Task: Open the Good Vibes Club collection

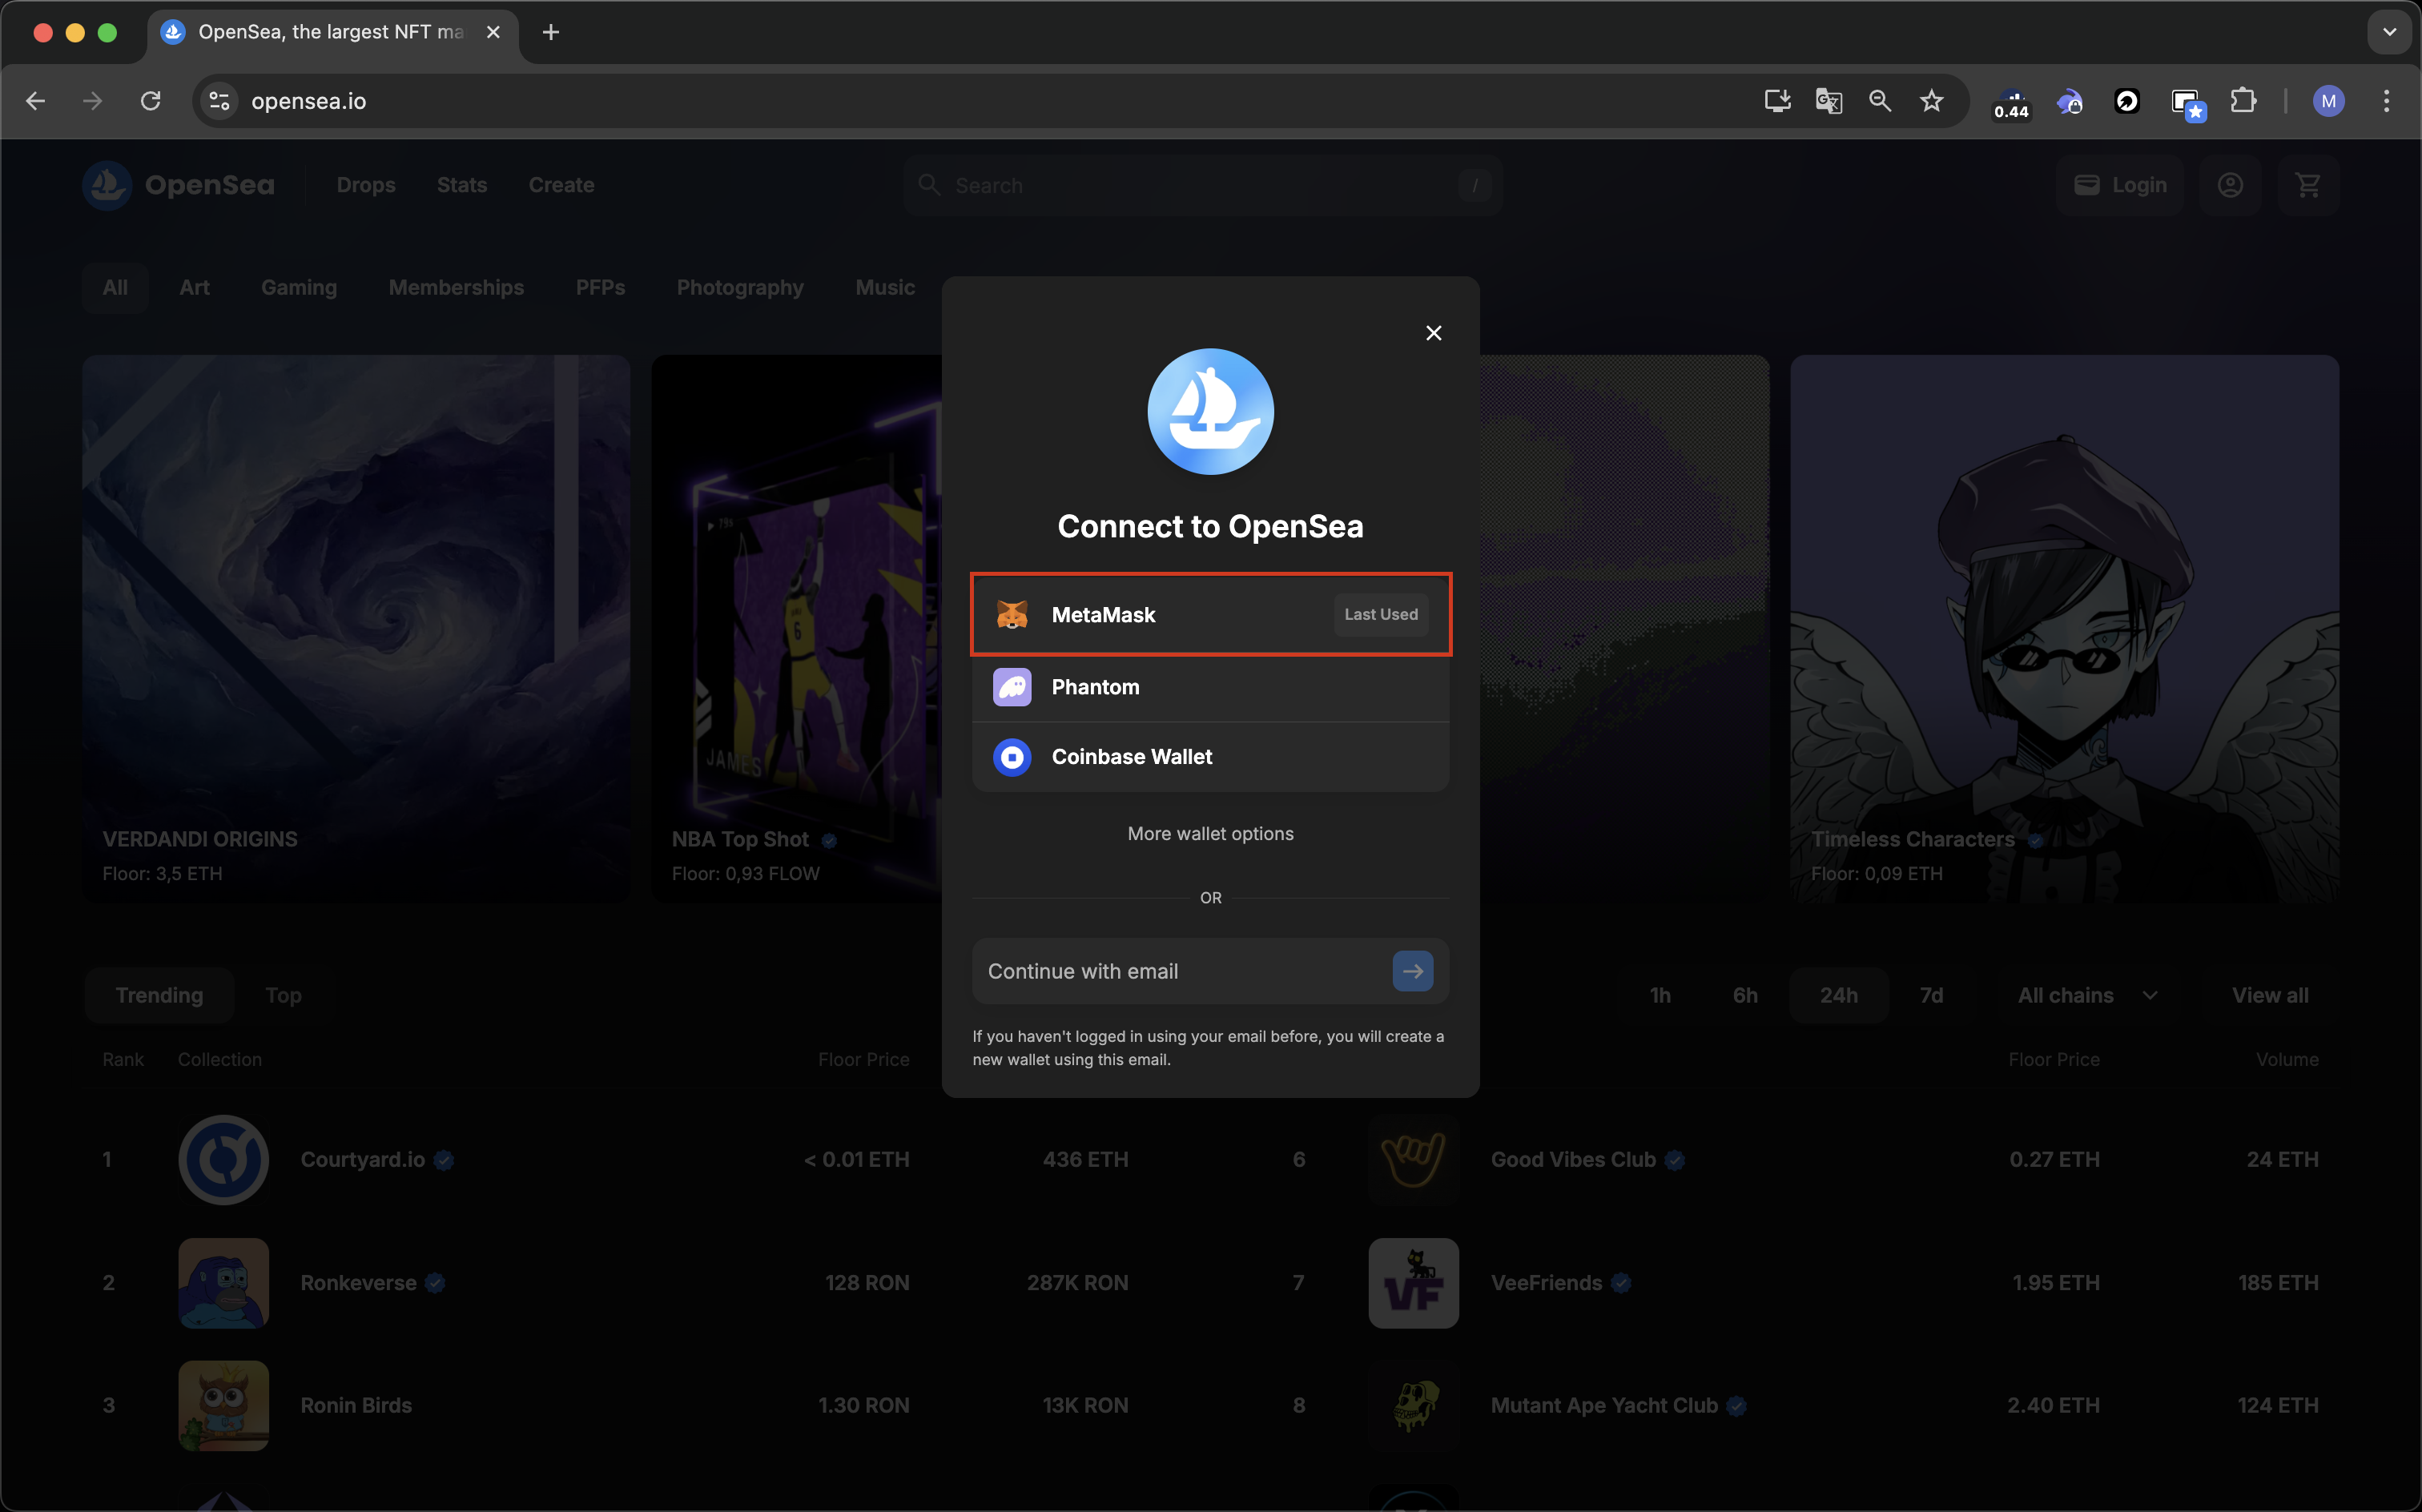Action: pos(1805,1160)
